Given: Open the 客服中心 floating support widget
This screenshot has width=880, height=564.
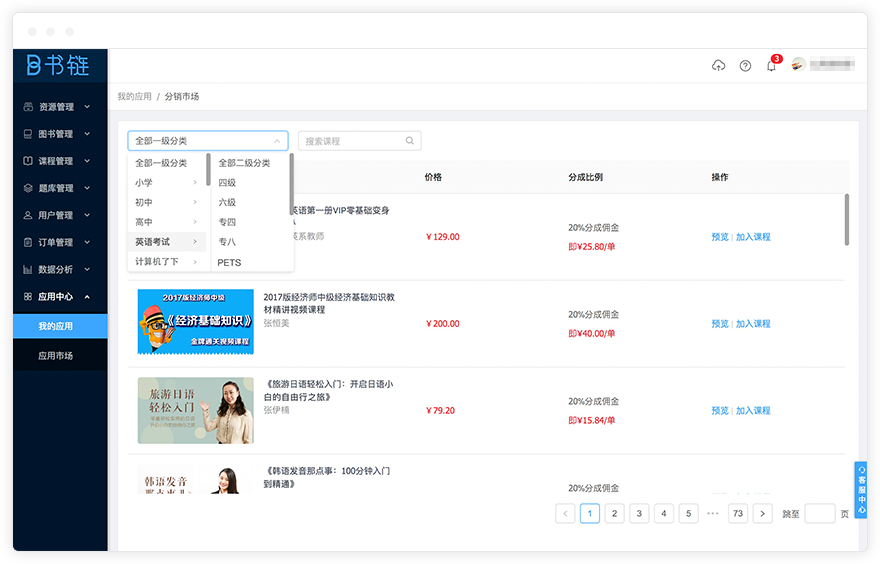Looking at the screenshot, I should pos(861,490).
